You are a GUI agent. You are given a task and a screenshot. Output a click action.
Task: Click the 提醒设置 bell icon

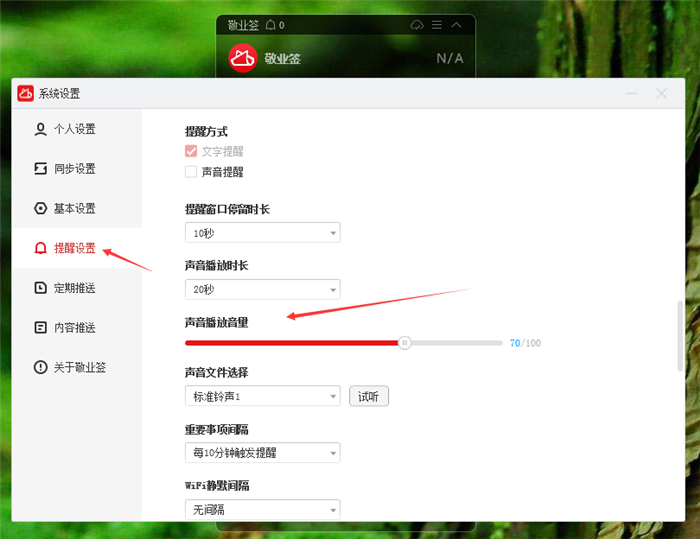tap(41, 248)
